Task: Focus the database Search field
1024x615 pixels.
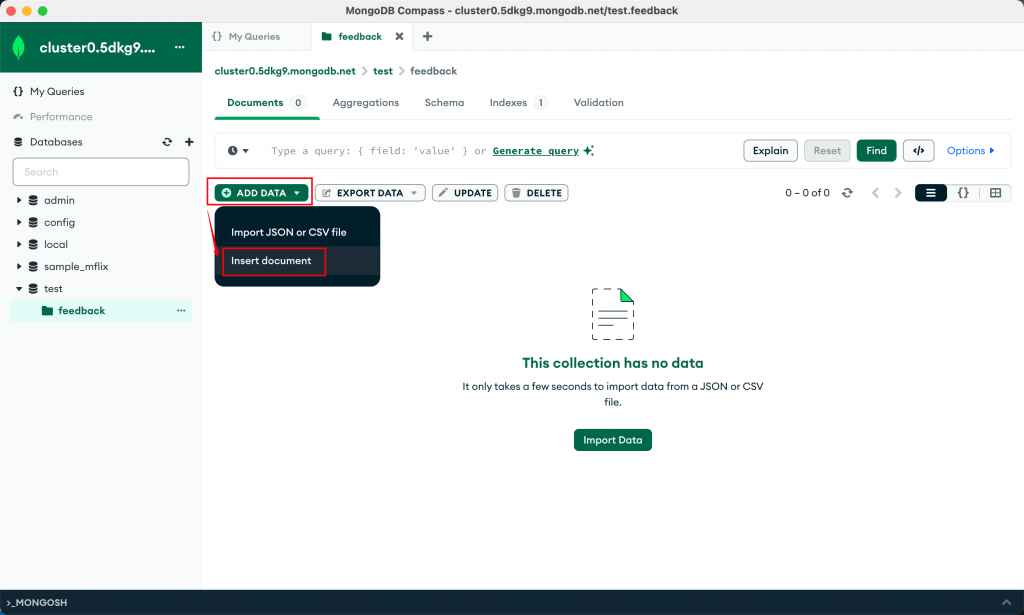Action: click(x=101, y=172)
